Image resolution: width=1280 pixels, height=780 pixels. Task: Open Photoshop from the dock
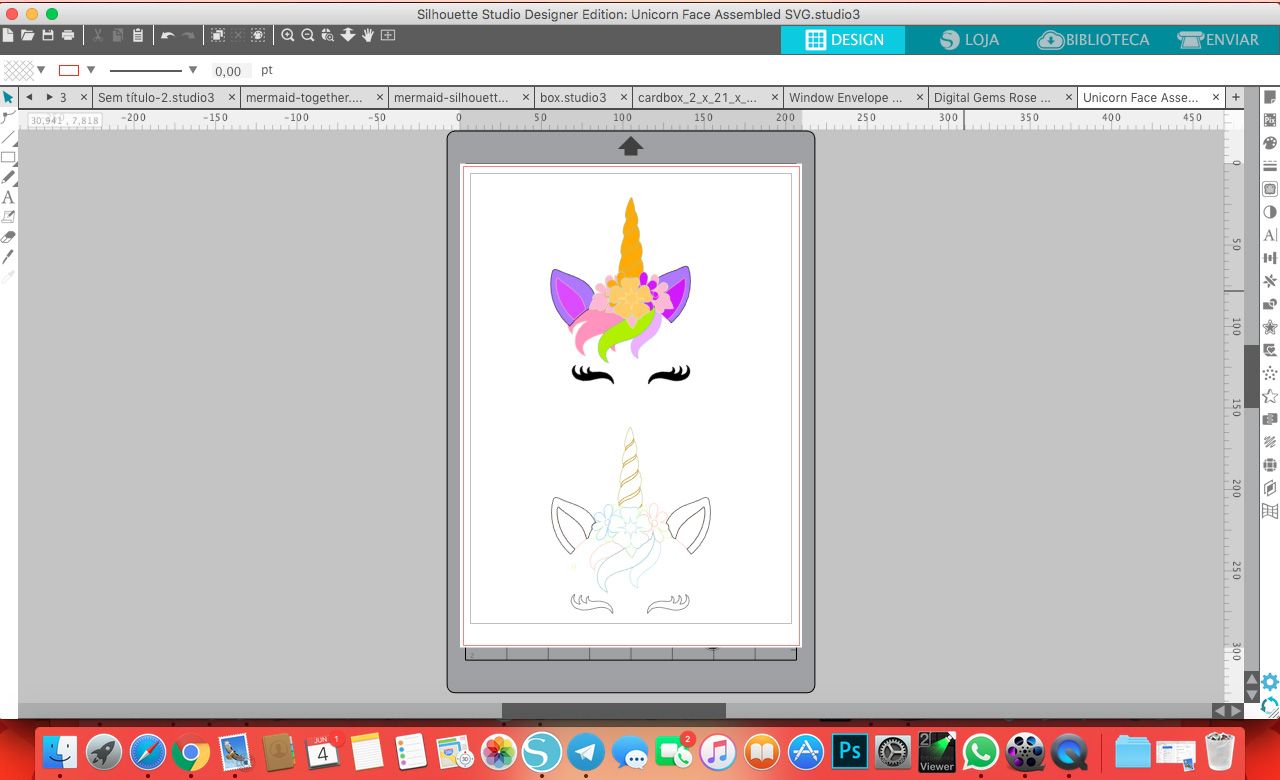point(849,750)
